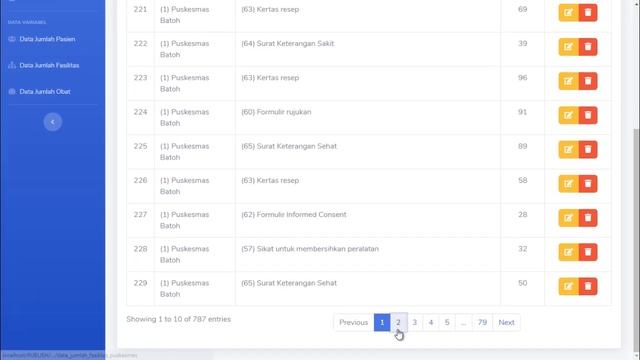Open Data Jumlah Pasien in sidebar
The width and height of the screenshot is (640, 360).
pos(42,39)
